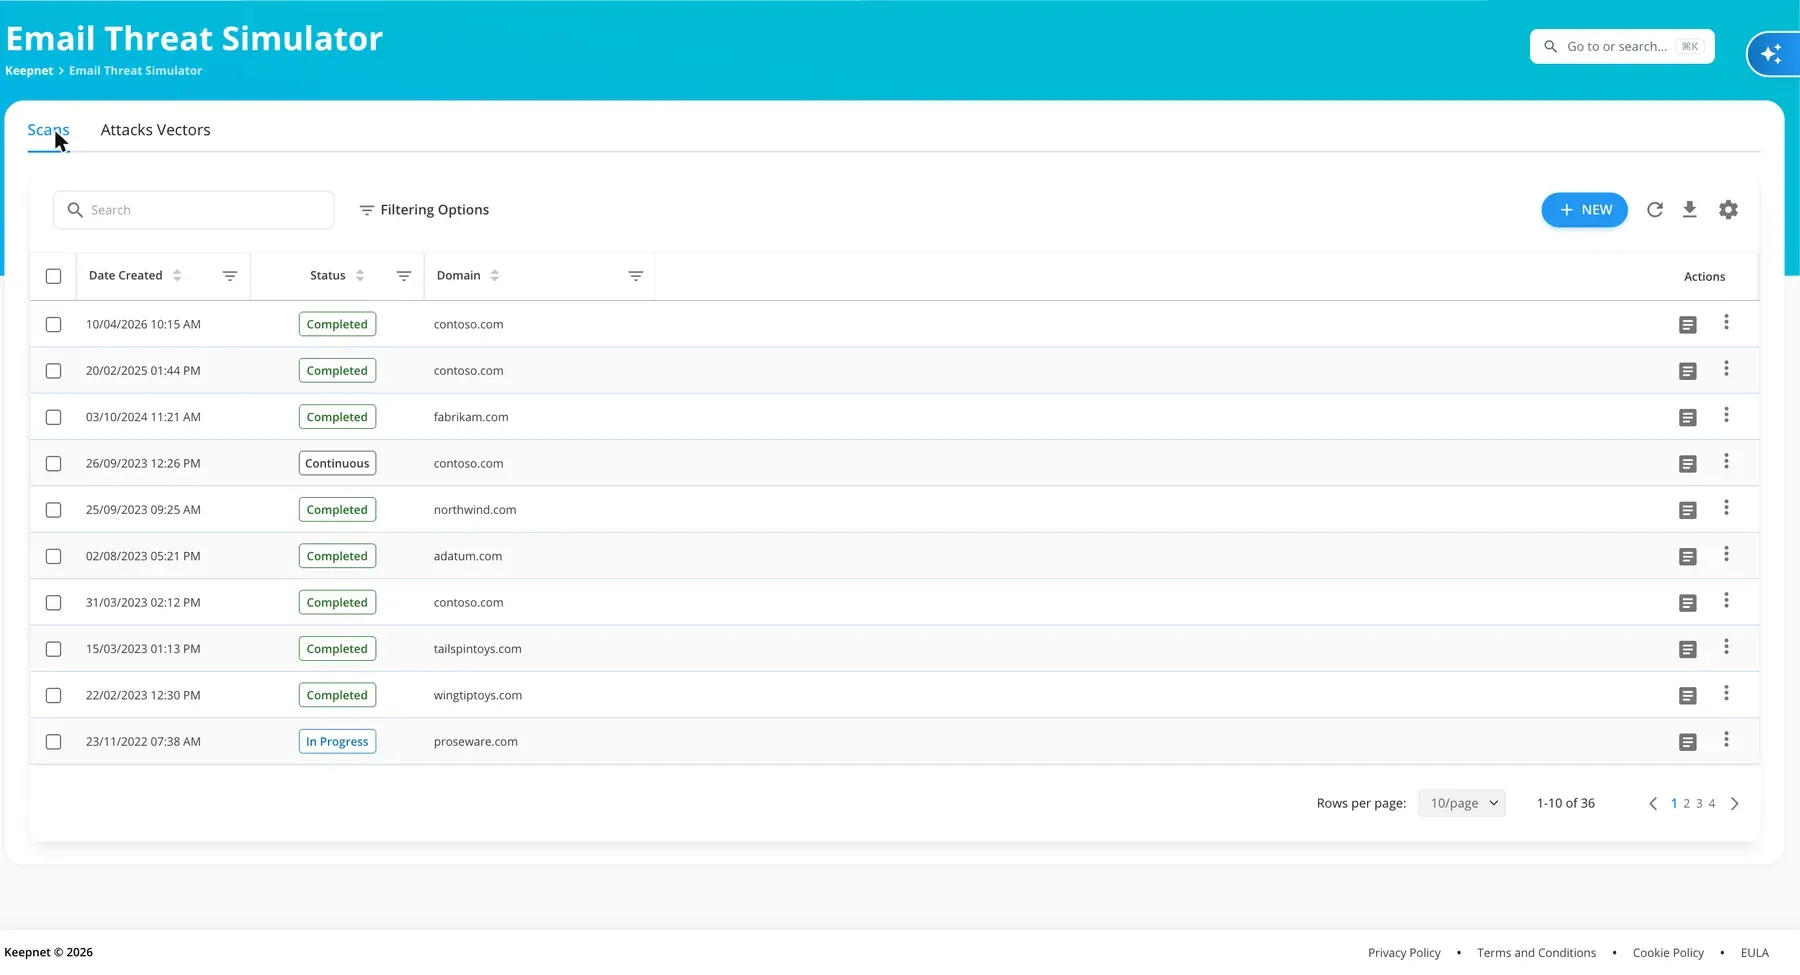Sort by Status column
This screenshot has width=1800, height=975.
tap(360, 276)
